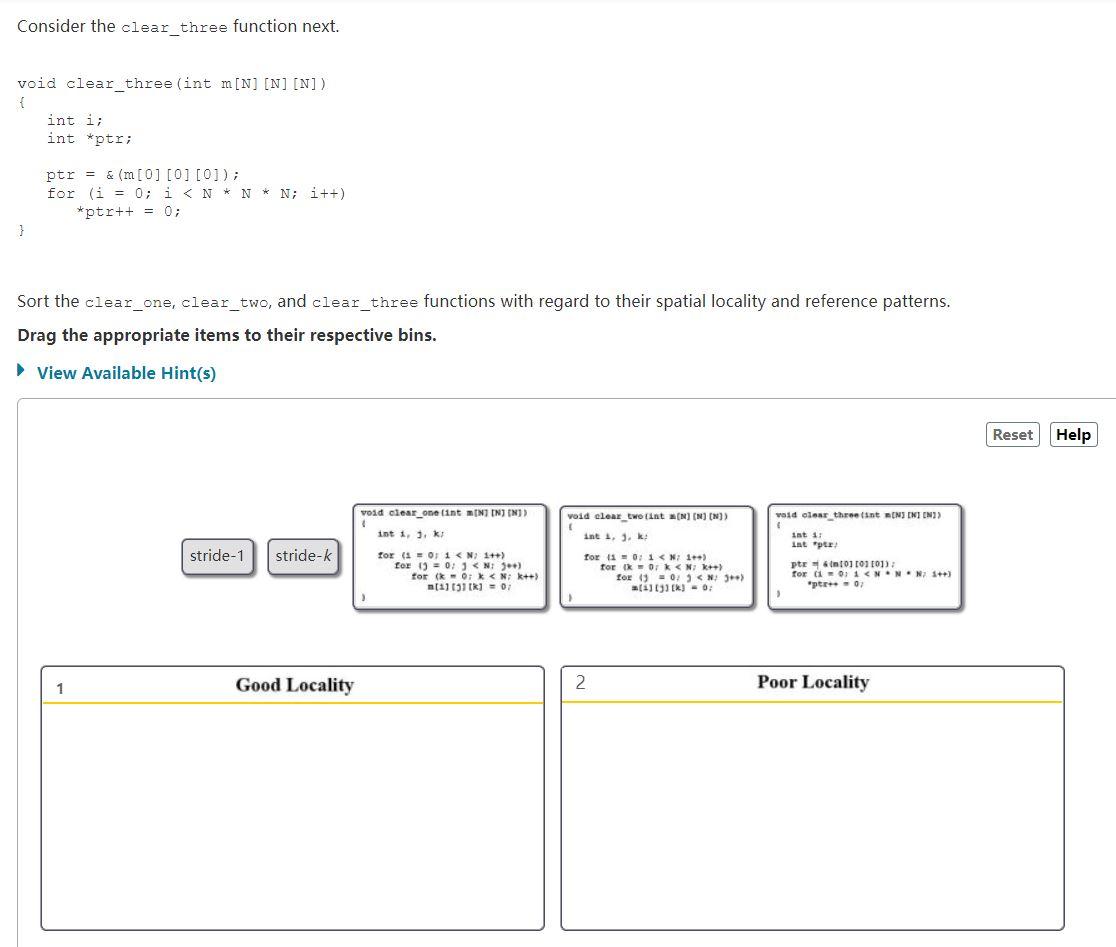Click the clear_three function signature line
This screenshot has width=1116, height=947.
pos(172,84)
